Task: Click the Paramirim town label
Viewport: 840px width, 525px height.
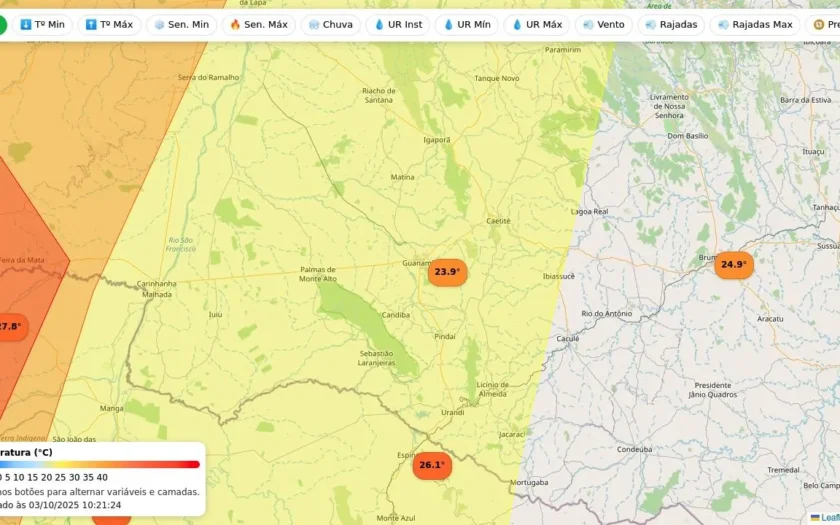Action: click(x=563, y=50)
